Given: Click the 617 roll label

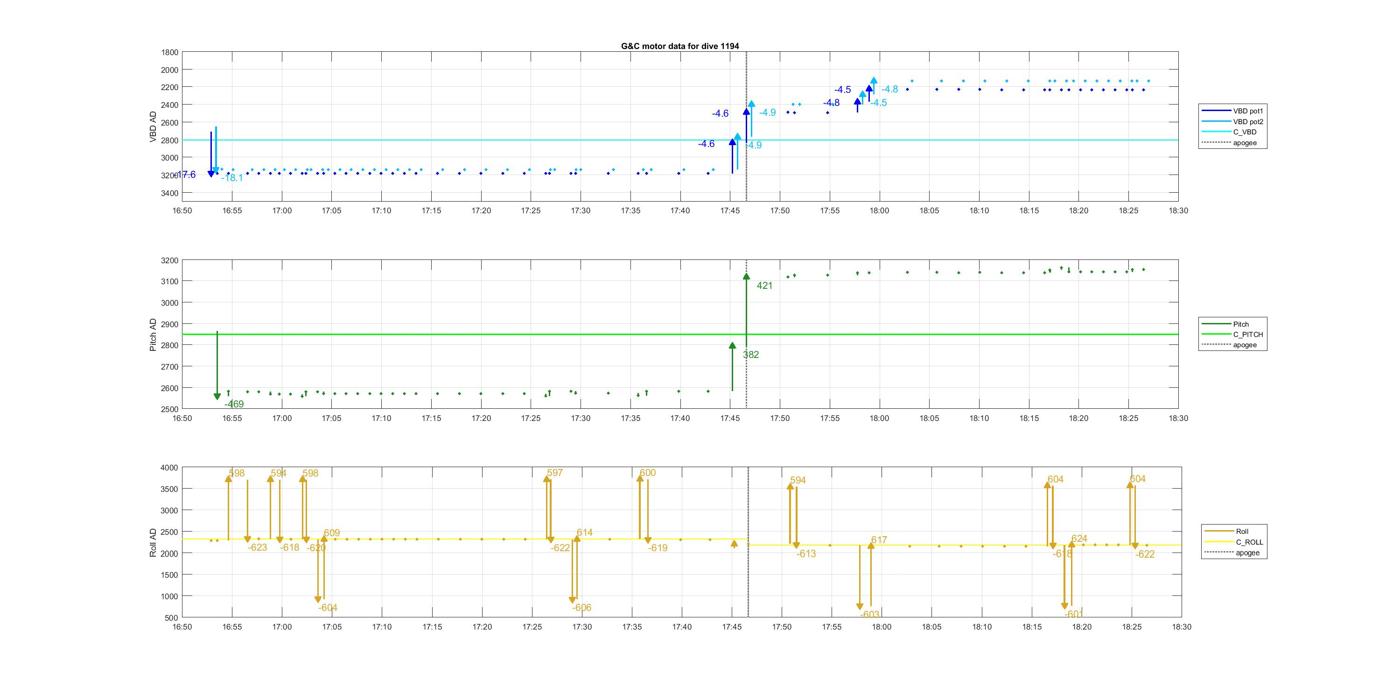Looking at the screenshot, I should (879, 541).
